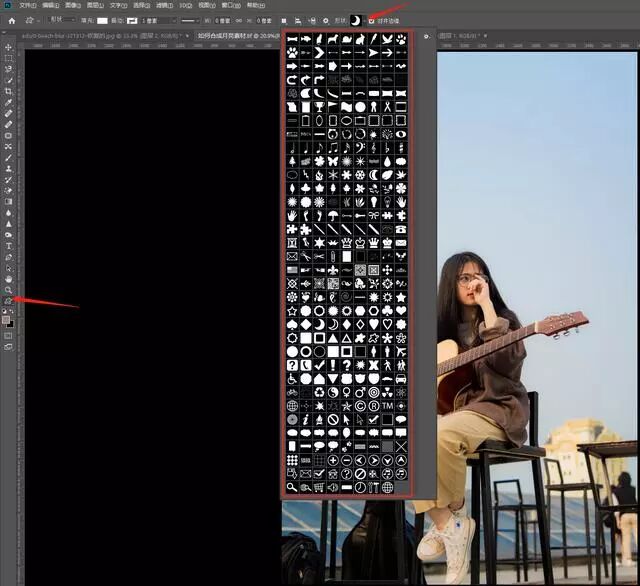Image resolution: width=640 pixels, height=586 pixels.
Task: Choose the wheelchair symbol shape
Action: [x=292, y=379]
